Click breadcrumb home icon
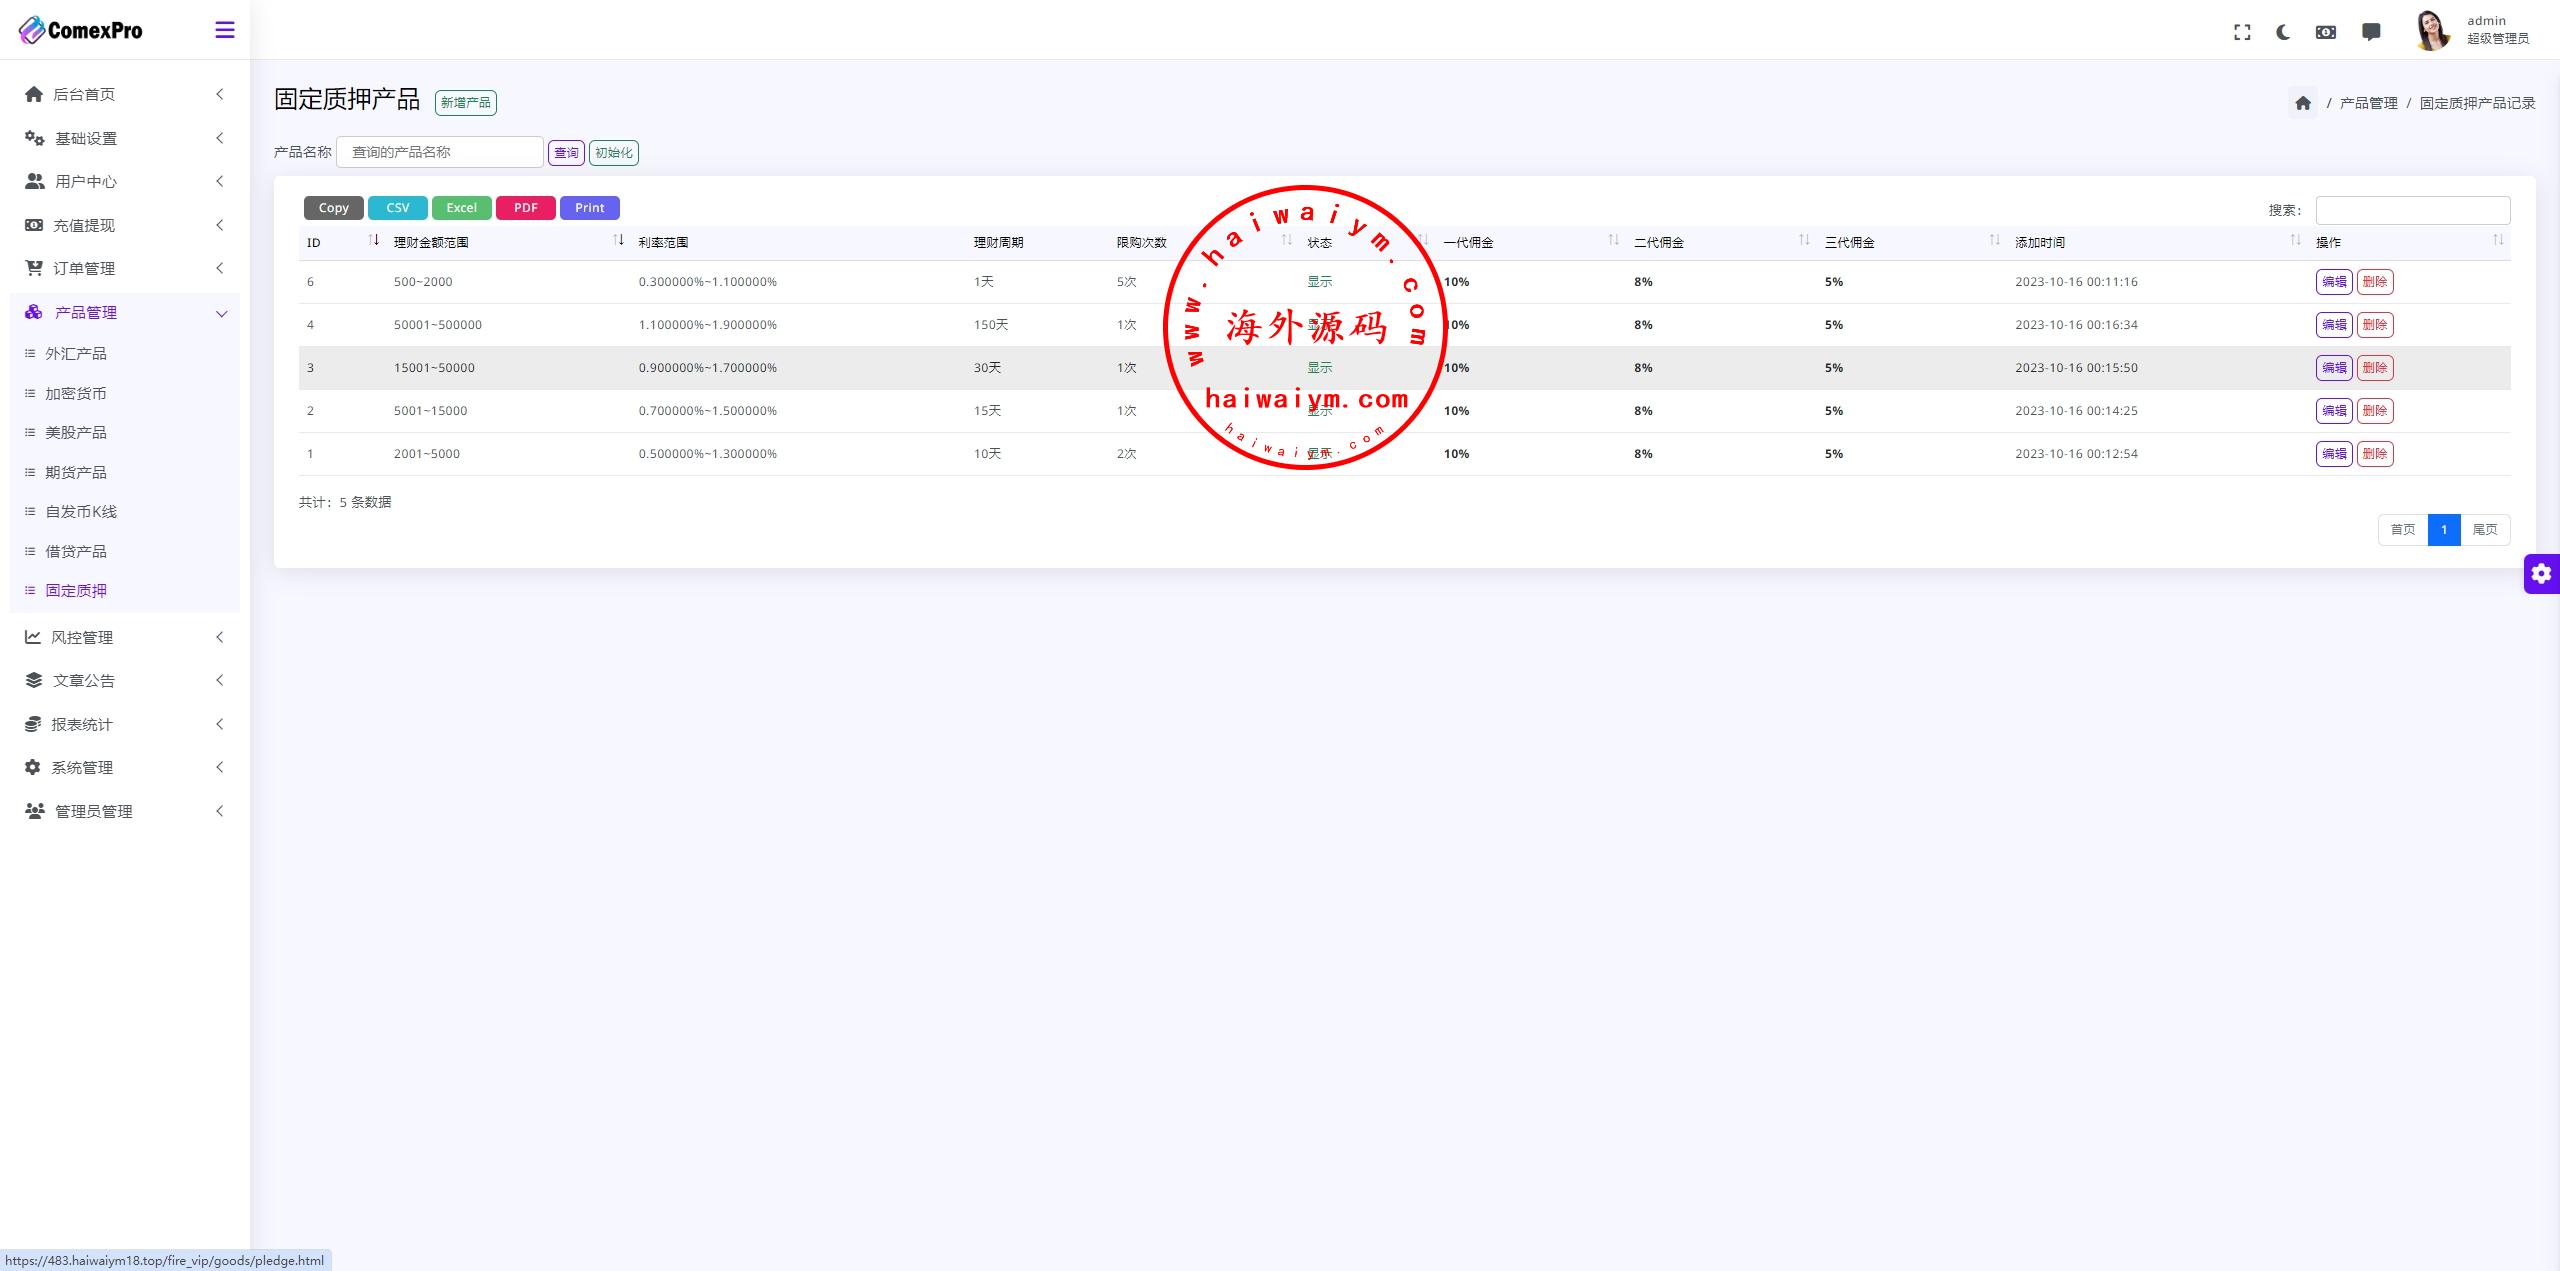The height and width of the screenshot is (1271, 2560). coord(2303,103)
